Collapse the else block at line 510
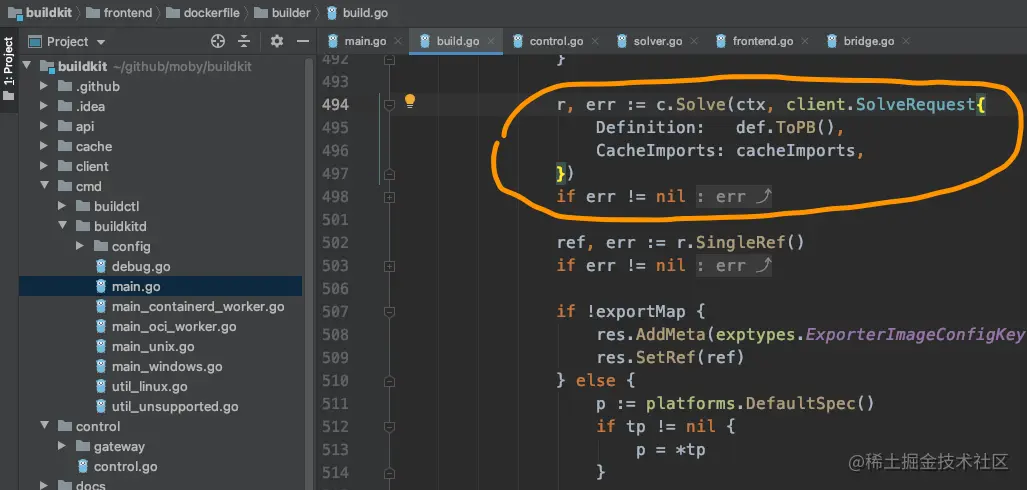Screen dimensions: 1027x490 [x=389, y=381]
